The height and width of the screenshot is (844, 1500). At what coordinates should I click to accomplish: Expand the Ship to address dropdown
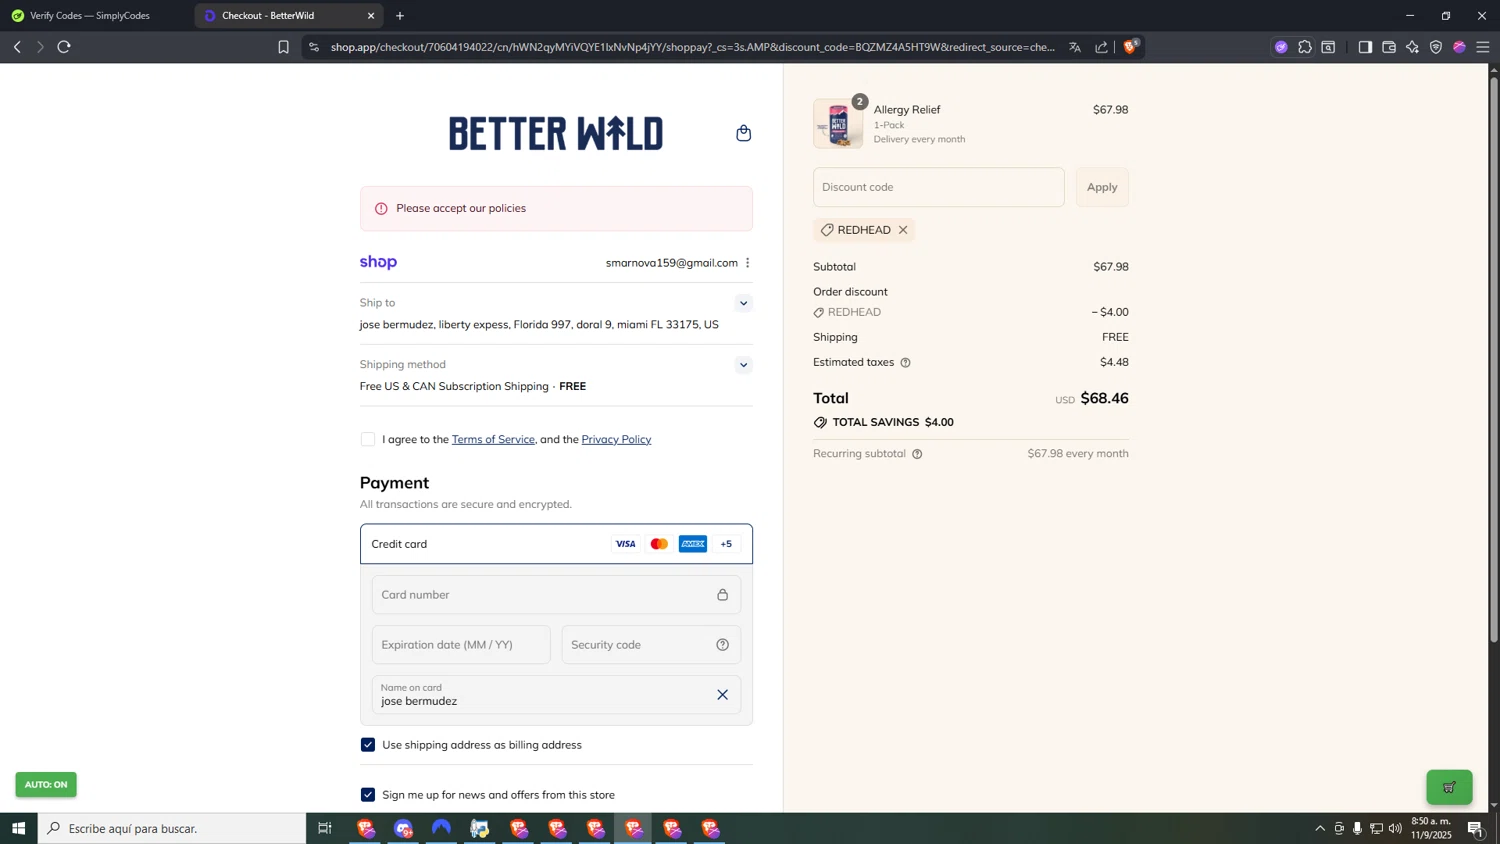[x=743, y=303]
